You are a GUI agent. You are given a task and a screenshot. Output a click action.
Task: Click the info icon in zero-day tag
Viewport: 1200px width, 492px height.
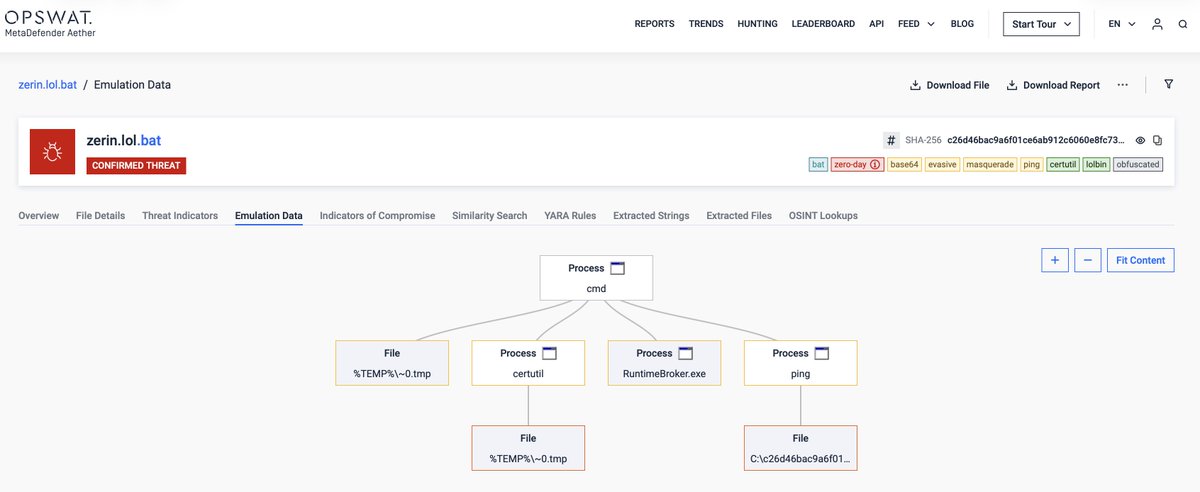[x=875, y=164]
